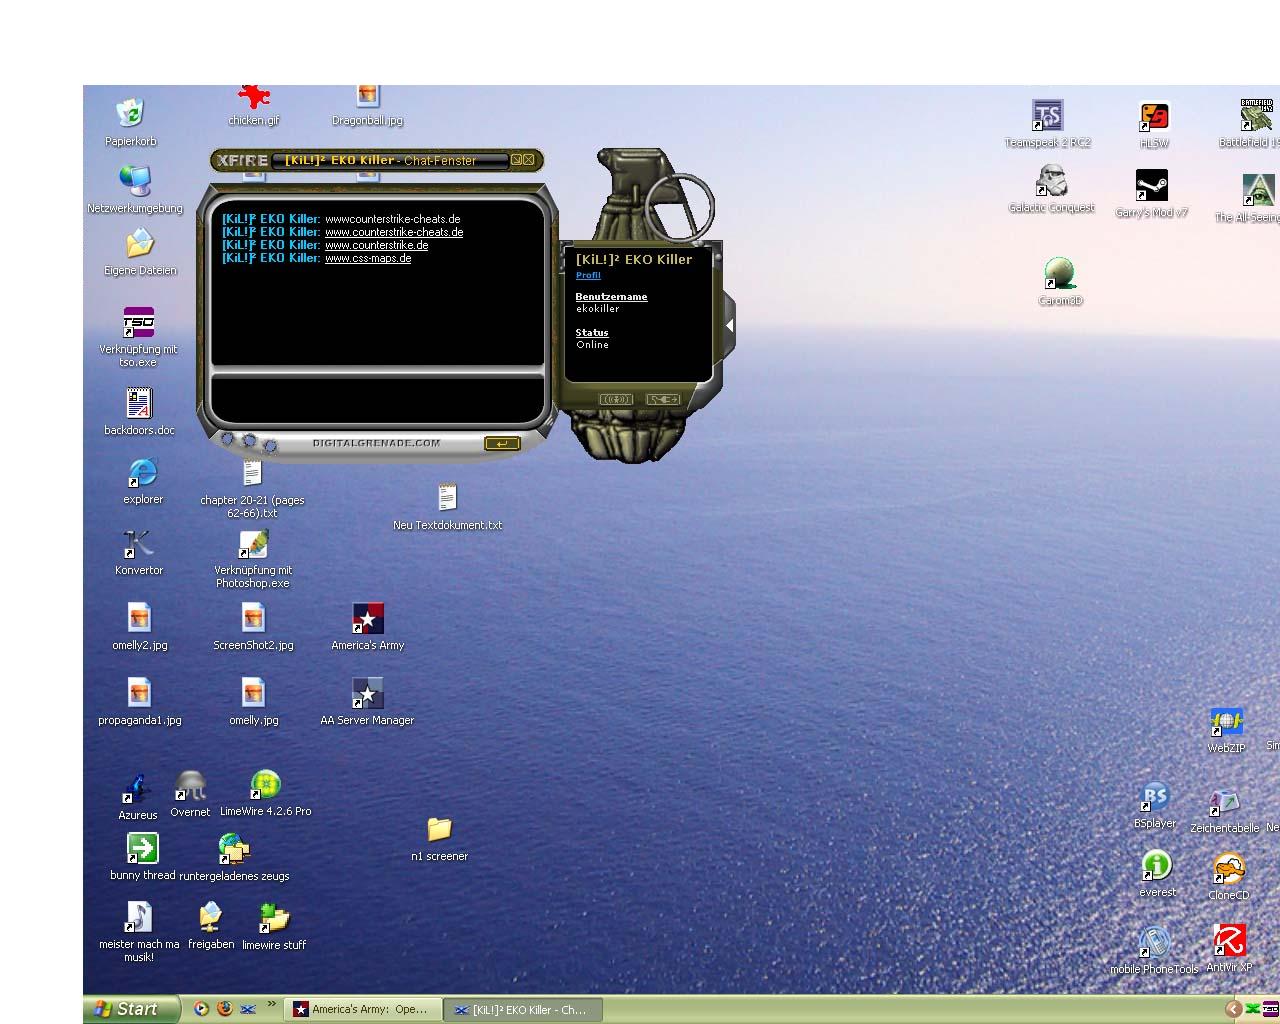Launch Carom3D shortcut
The height and width of the screenshot is (1024, 1280).
point(1060,282)
